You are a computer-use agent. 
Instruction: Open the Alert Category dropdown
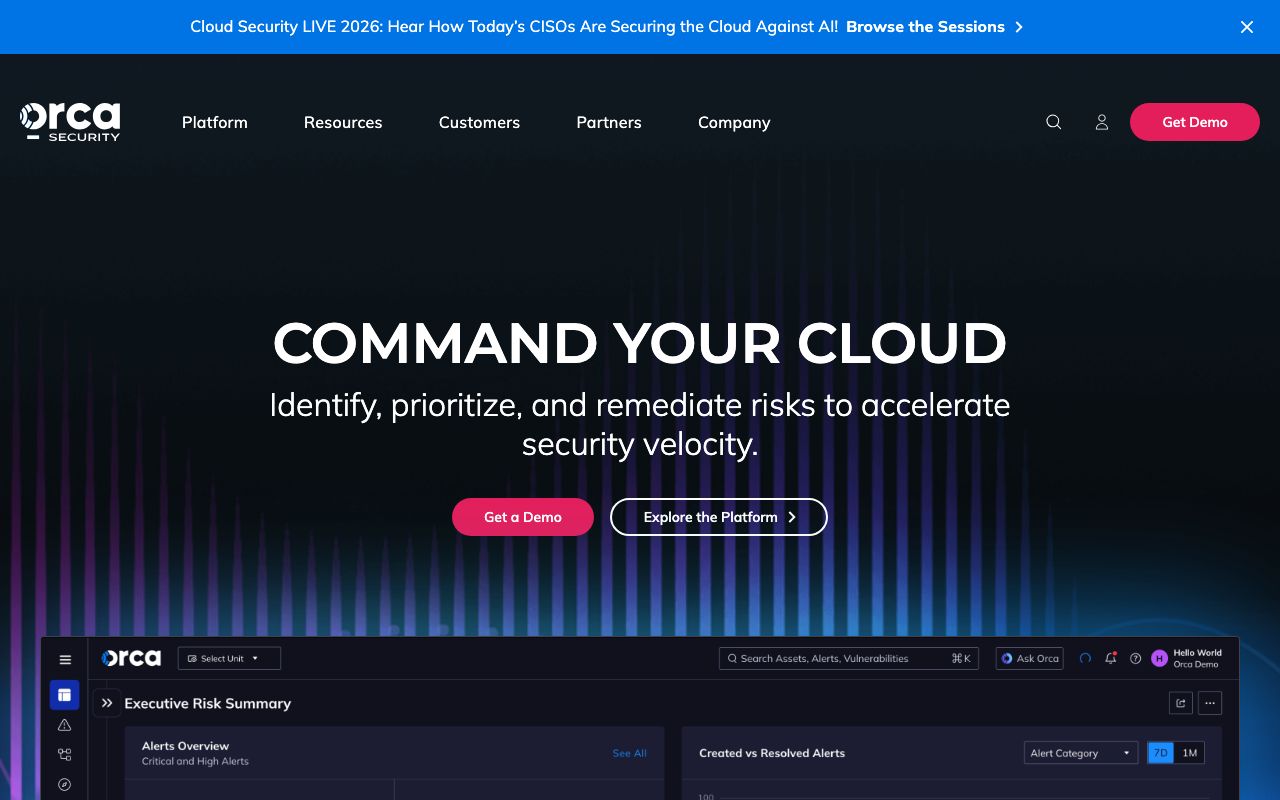pyautogui.click(x=1081, y=753)
